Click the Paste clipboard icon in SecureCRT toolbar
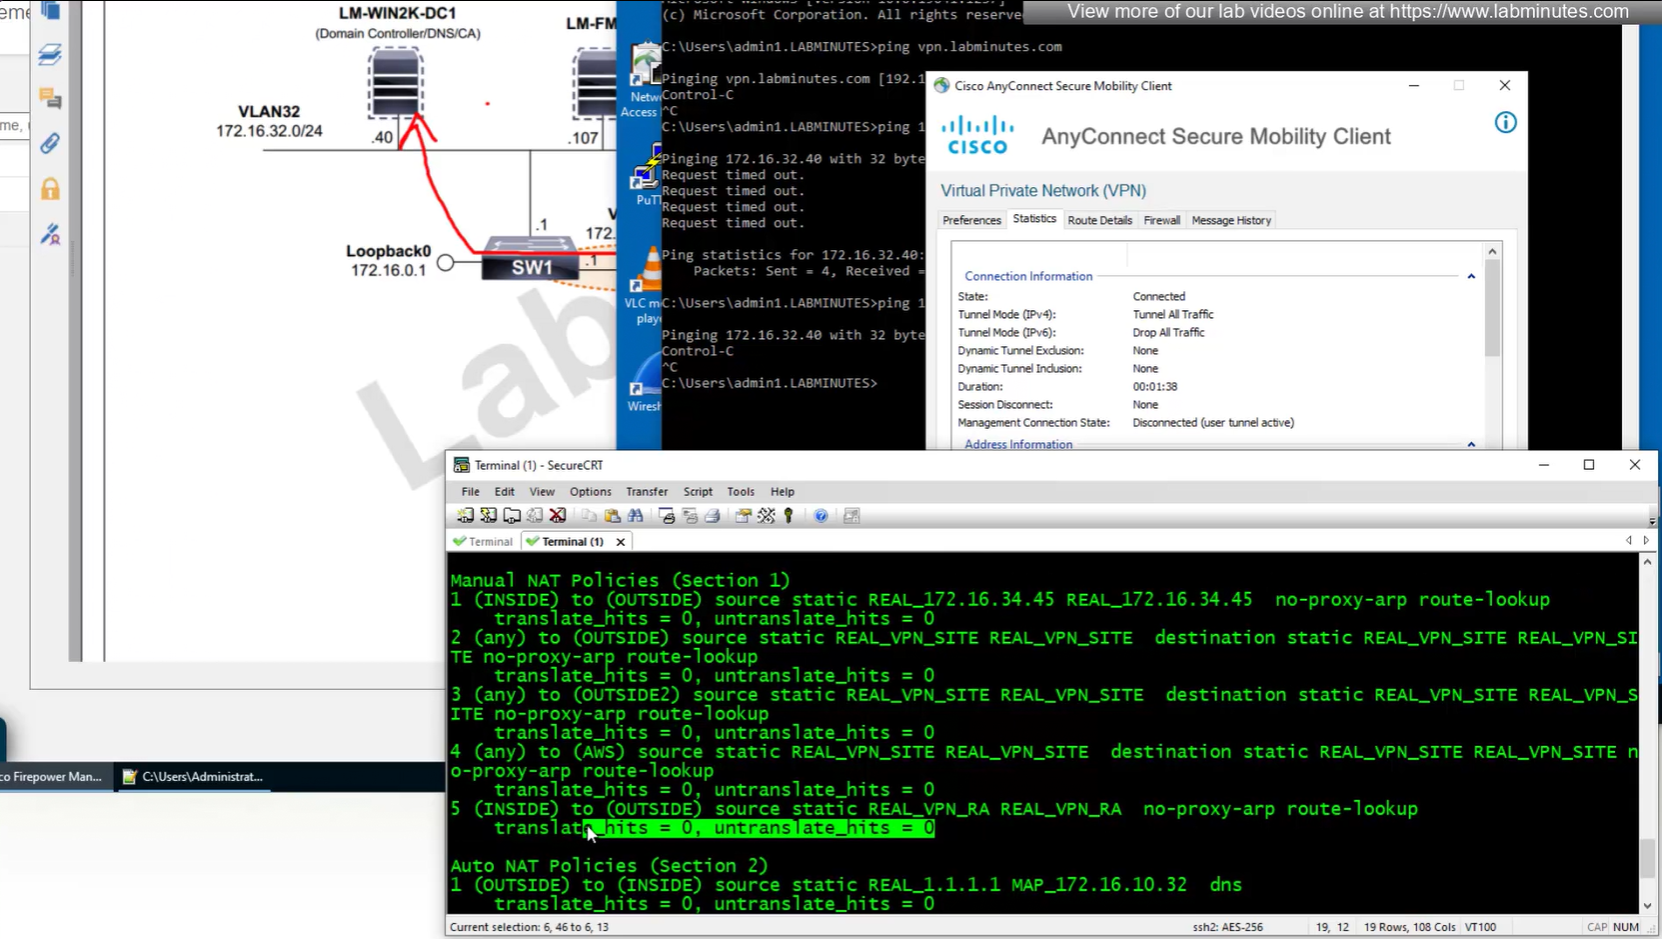 (612, 516)
